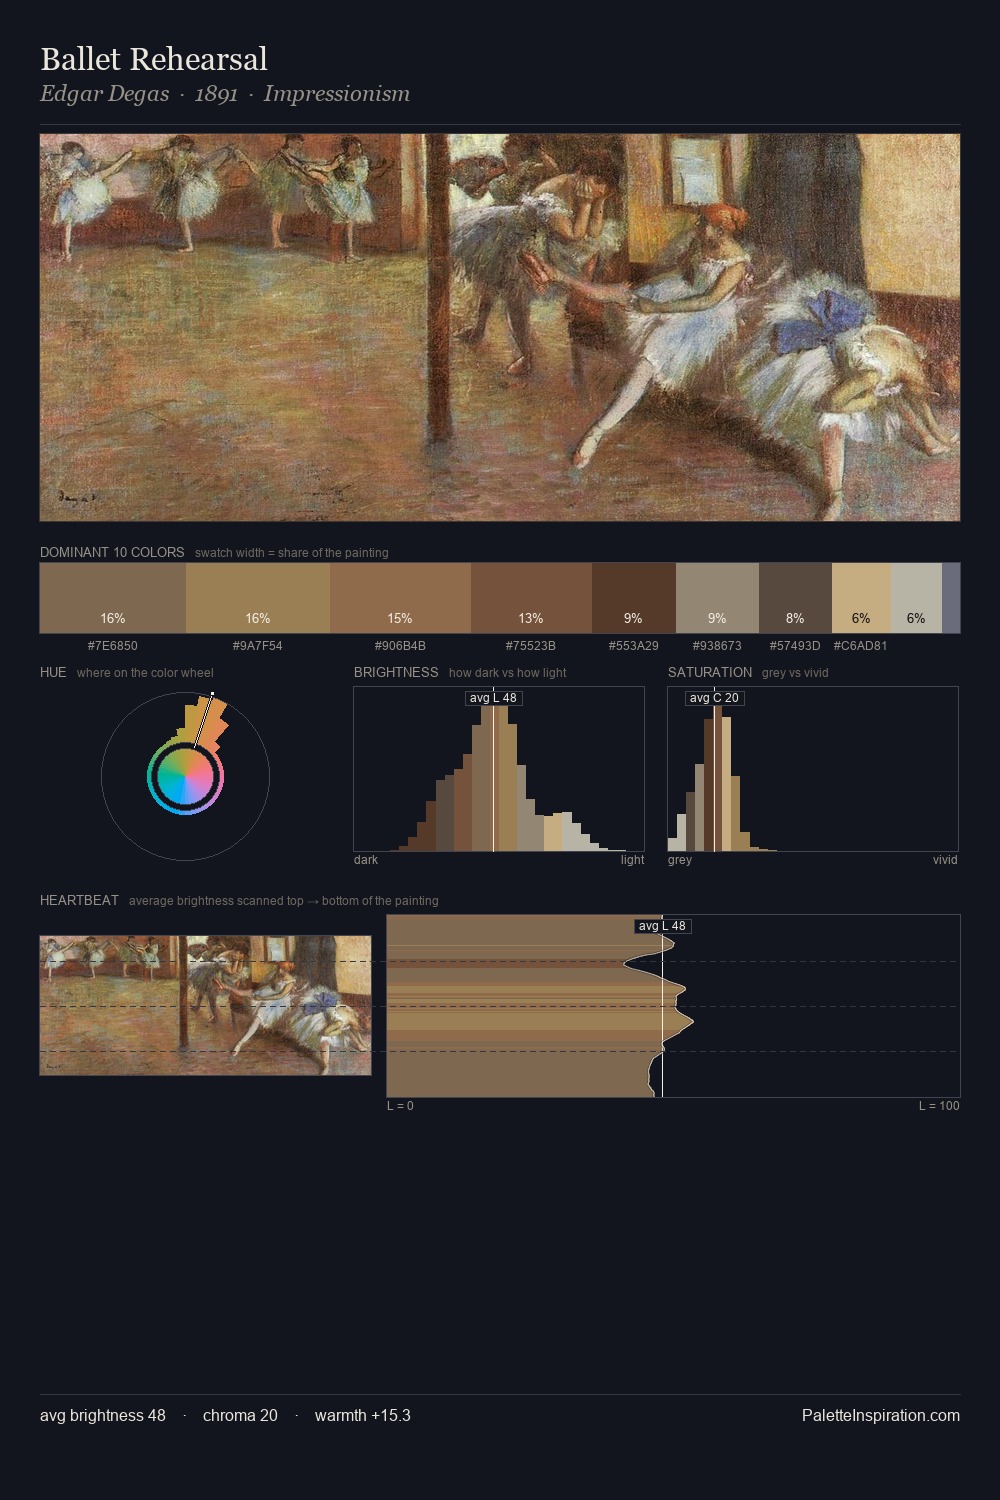Screen dimensions: 1000x1500
Task: Click the 'Ballet Rehearsal' title
Action: 154,59
